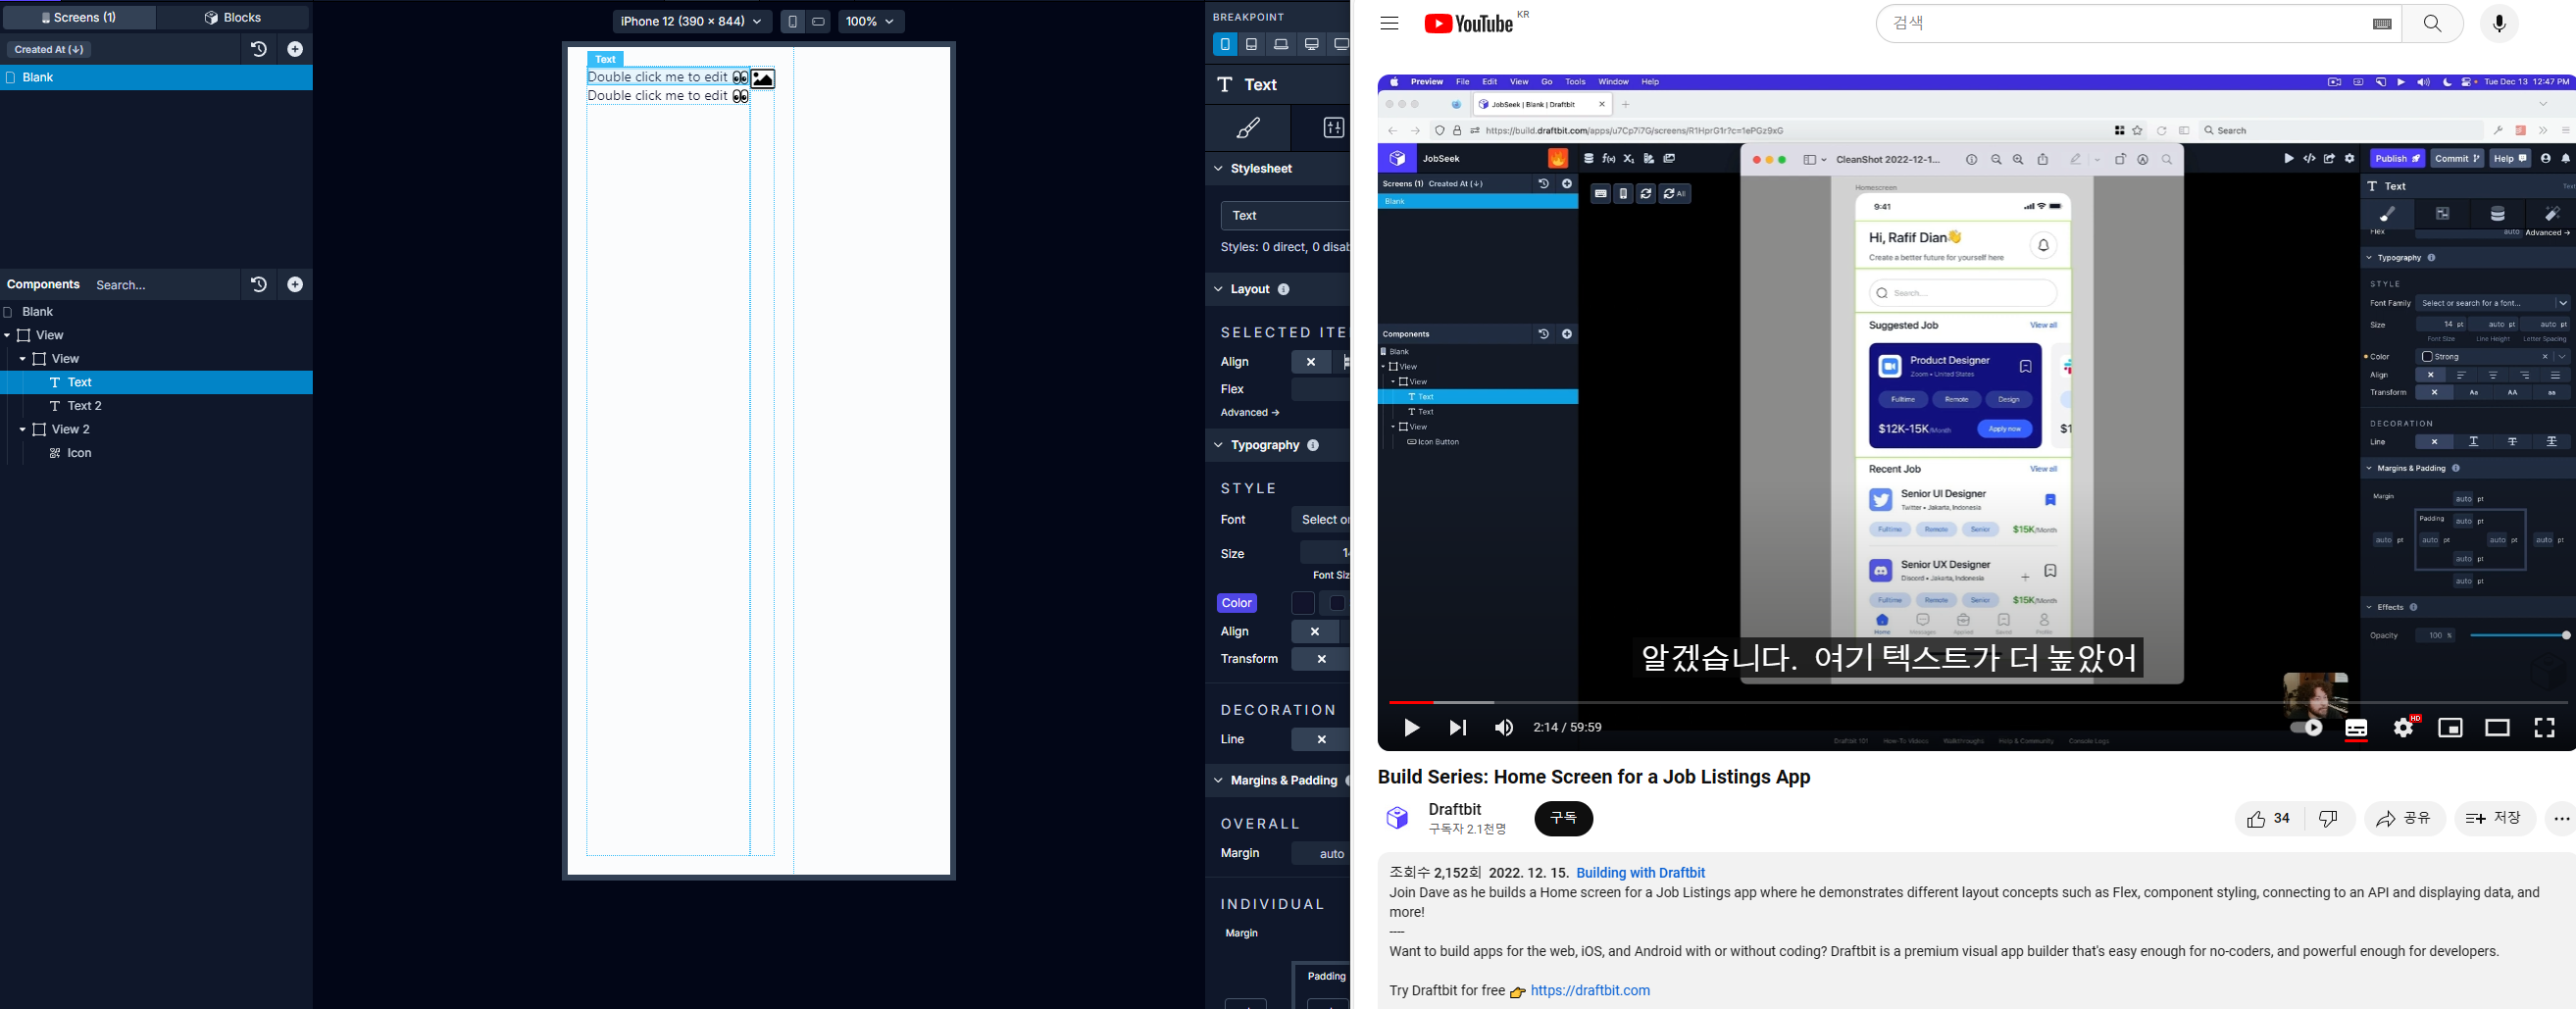Select desktop breakpoint icon

click(1312, 44)
